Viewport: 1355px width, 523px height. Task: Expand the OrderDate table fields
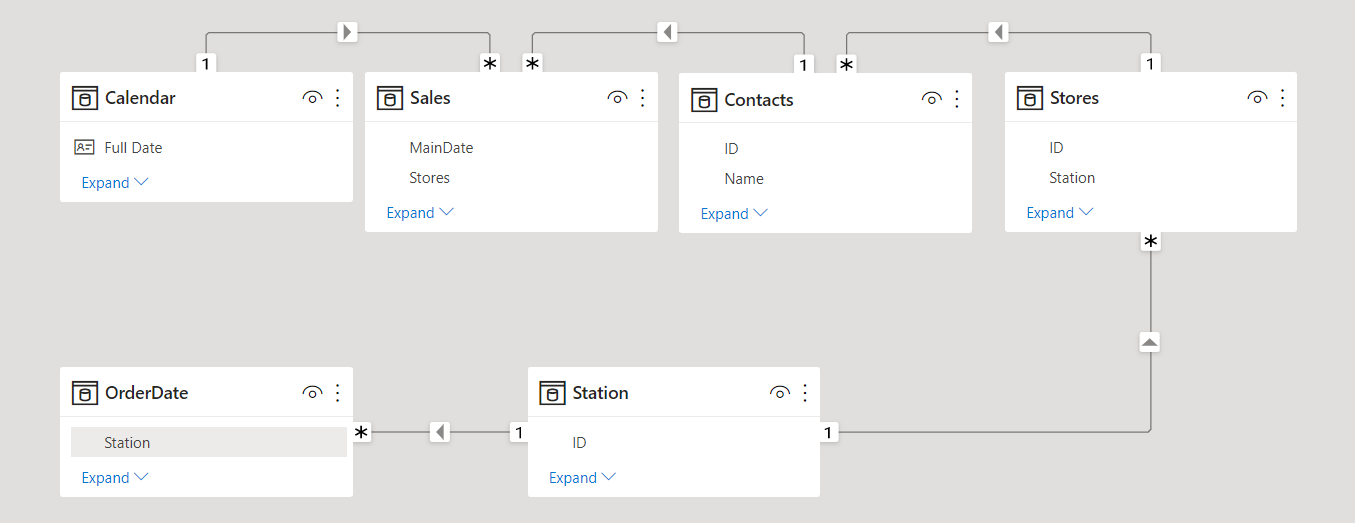(115, 478)
